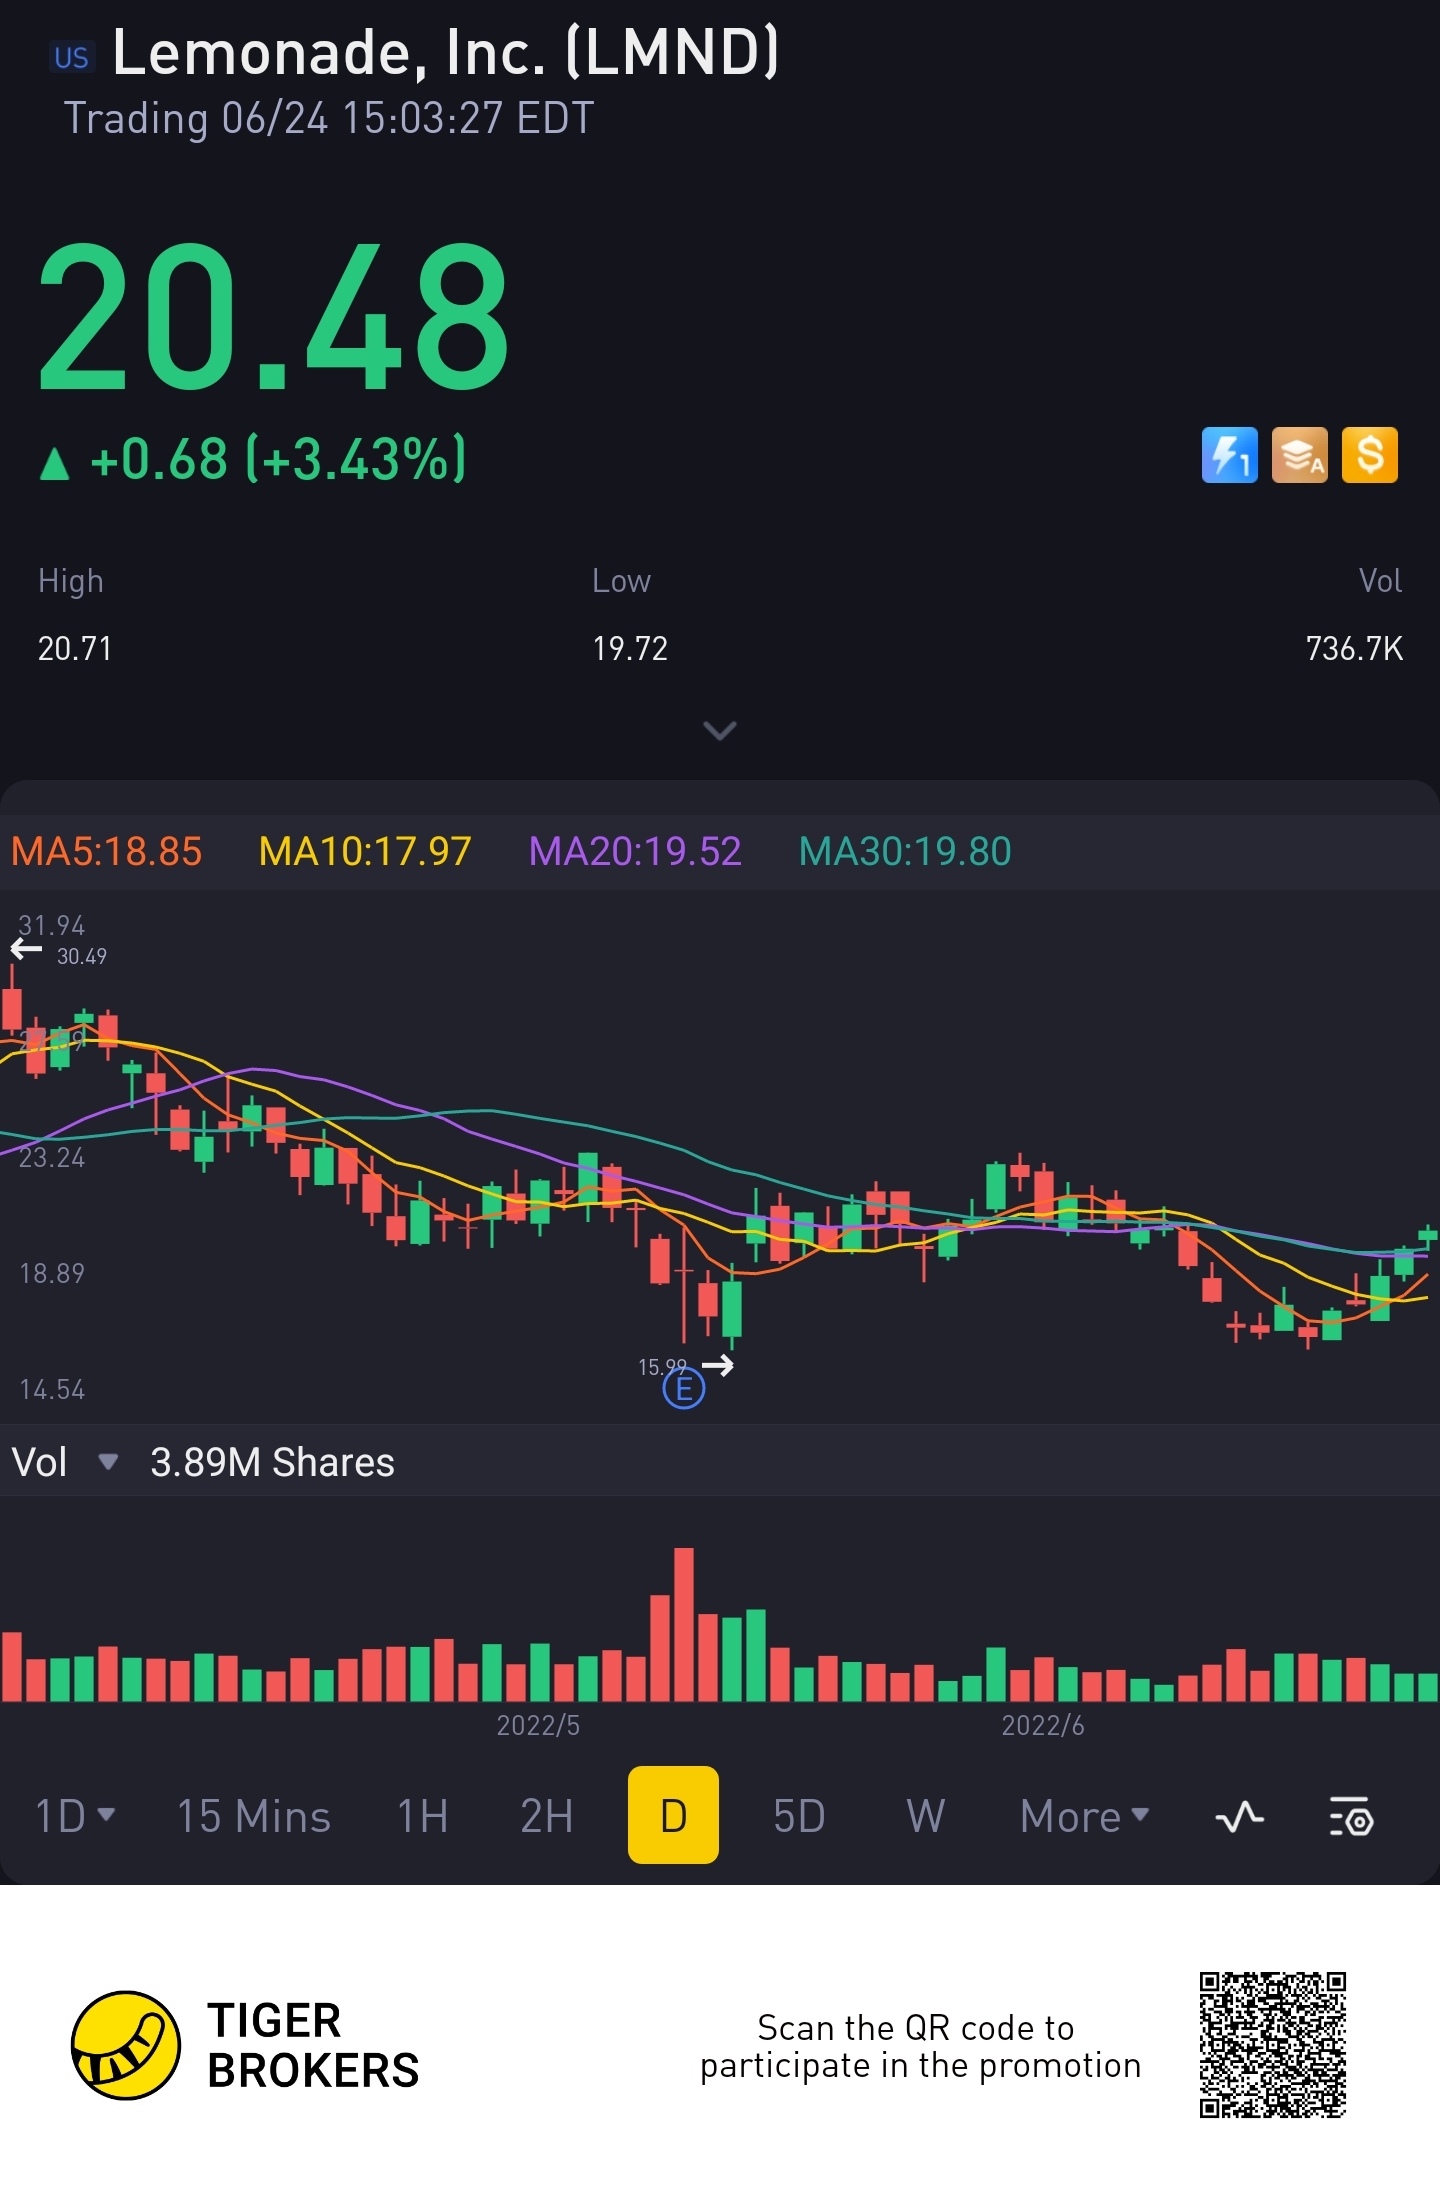Tap the current price 20.48
This screenshot has height=2207, width=1440.
click(274, 318)
